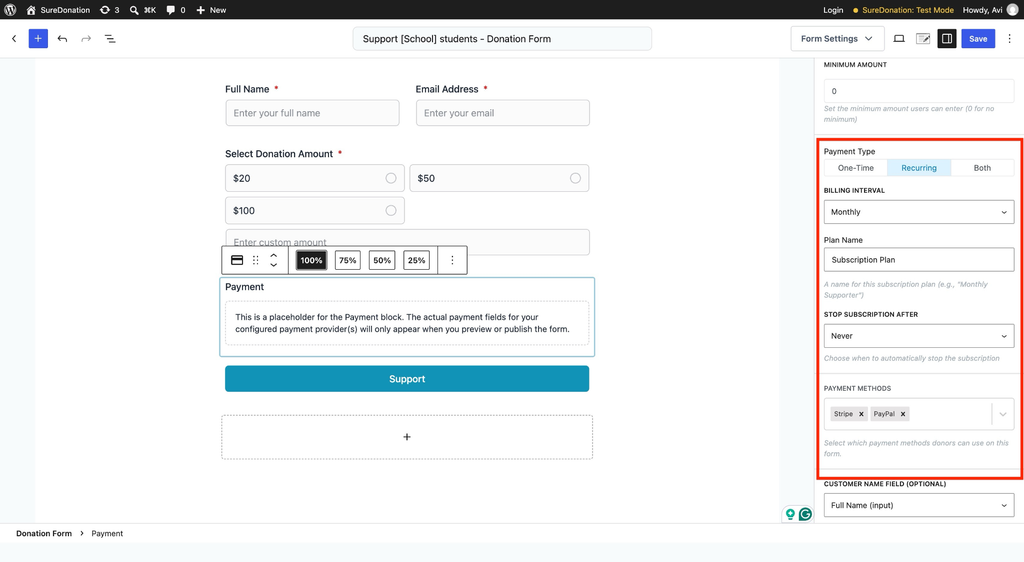The image size is (1024, 562).
Task: Open comments indicator in admin bar
Action: point(176,10)
